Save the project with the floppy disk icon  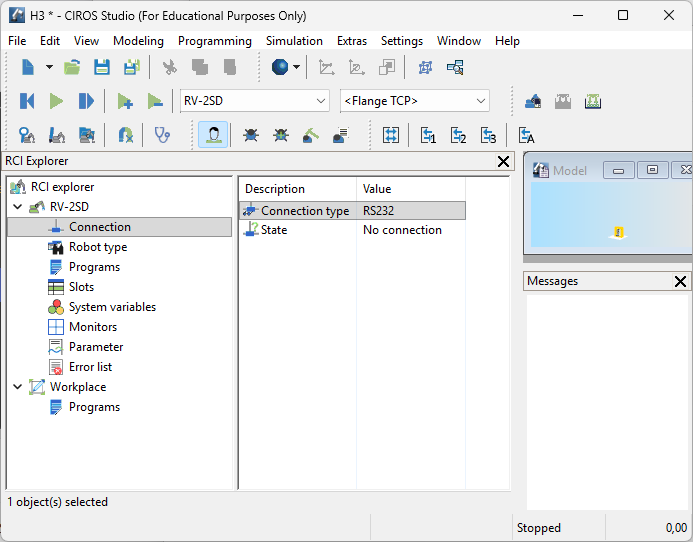102,67
